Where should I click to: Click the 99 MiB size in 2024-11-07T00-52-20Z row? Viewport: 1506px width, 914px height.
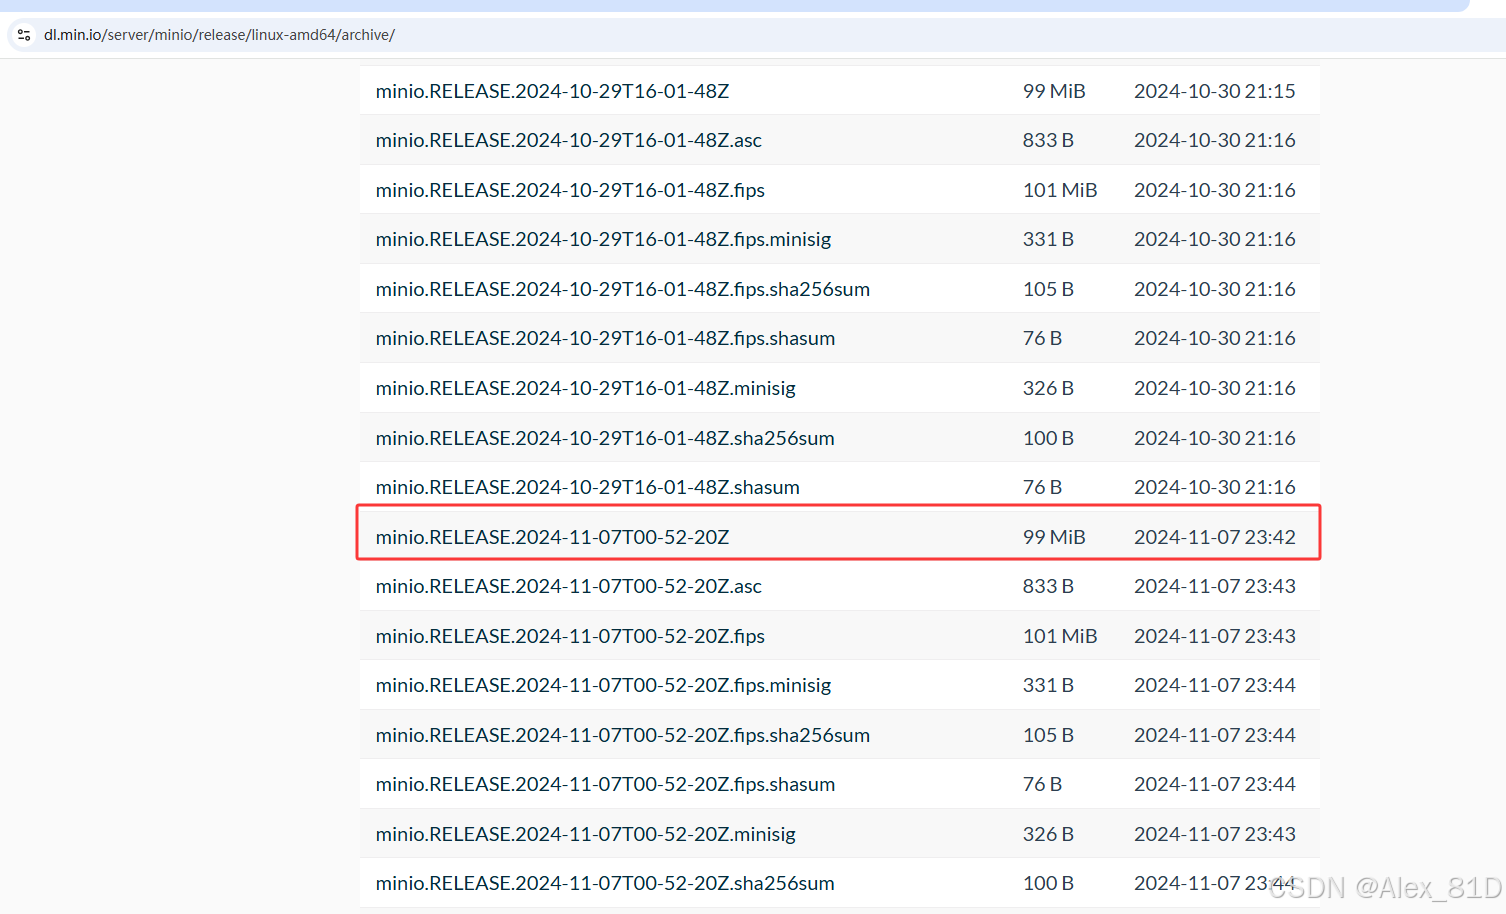pos(1054,537)
